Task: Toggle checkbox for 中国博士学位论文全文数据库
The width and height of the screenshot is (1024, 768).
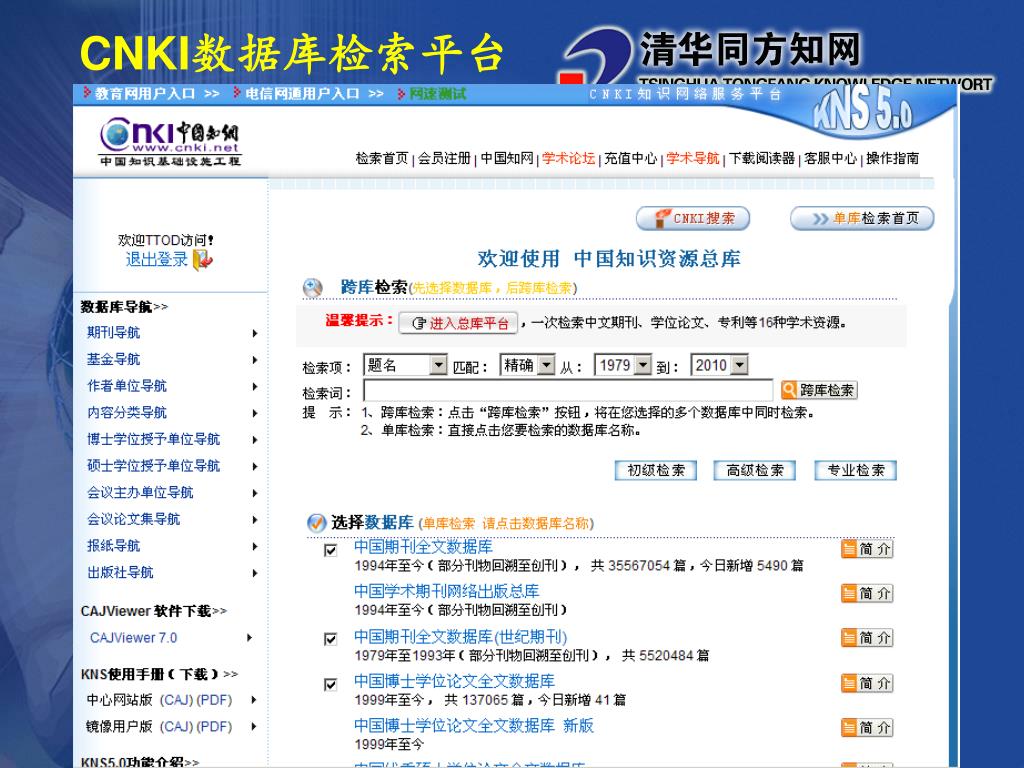Action: coord(330,684)
